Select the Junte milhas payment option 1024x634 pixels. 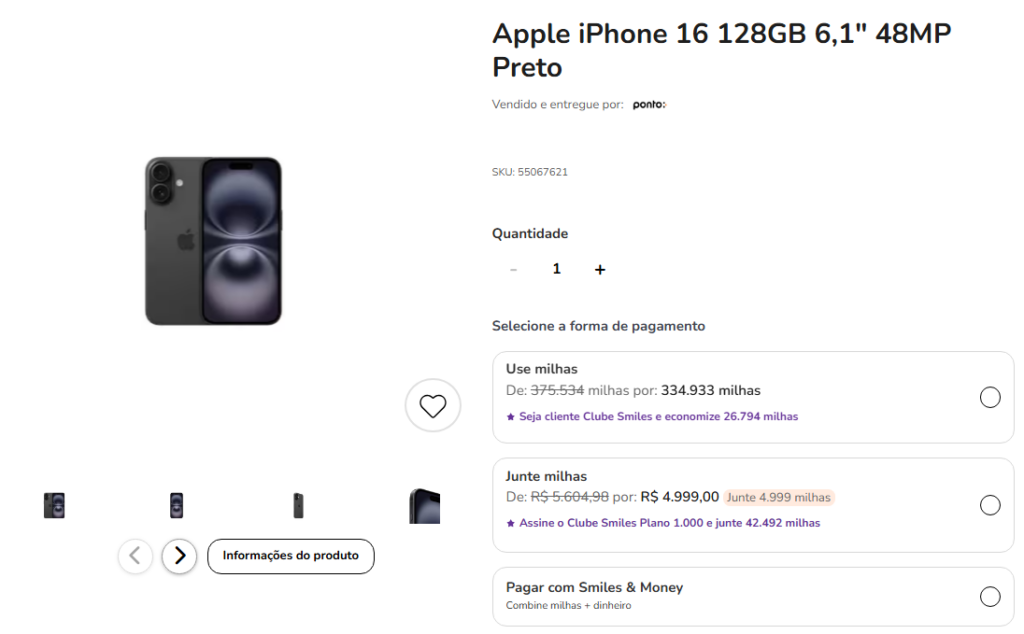pyautogui.click(x=989, y=505)
